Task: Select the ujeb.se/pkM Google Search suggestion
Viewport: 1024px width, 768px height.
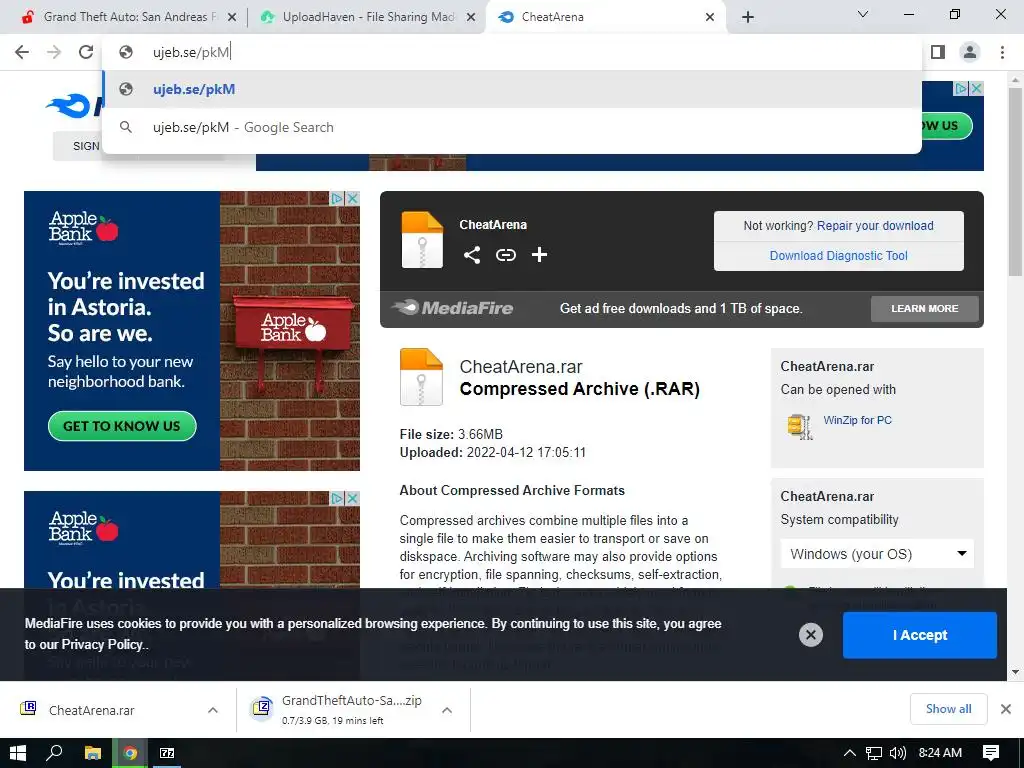Action: click(x=512, y=127)
